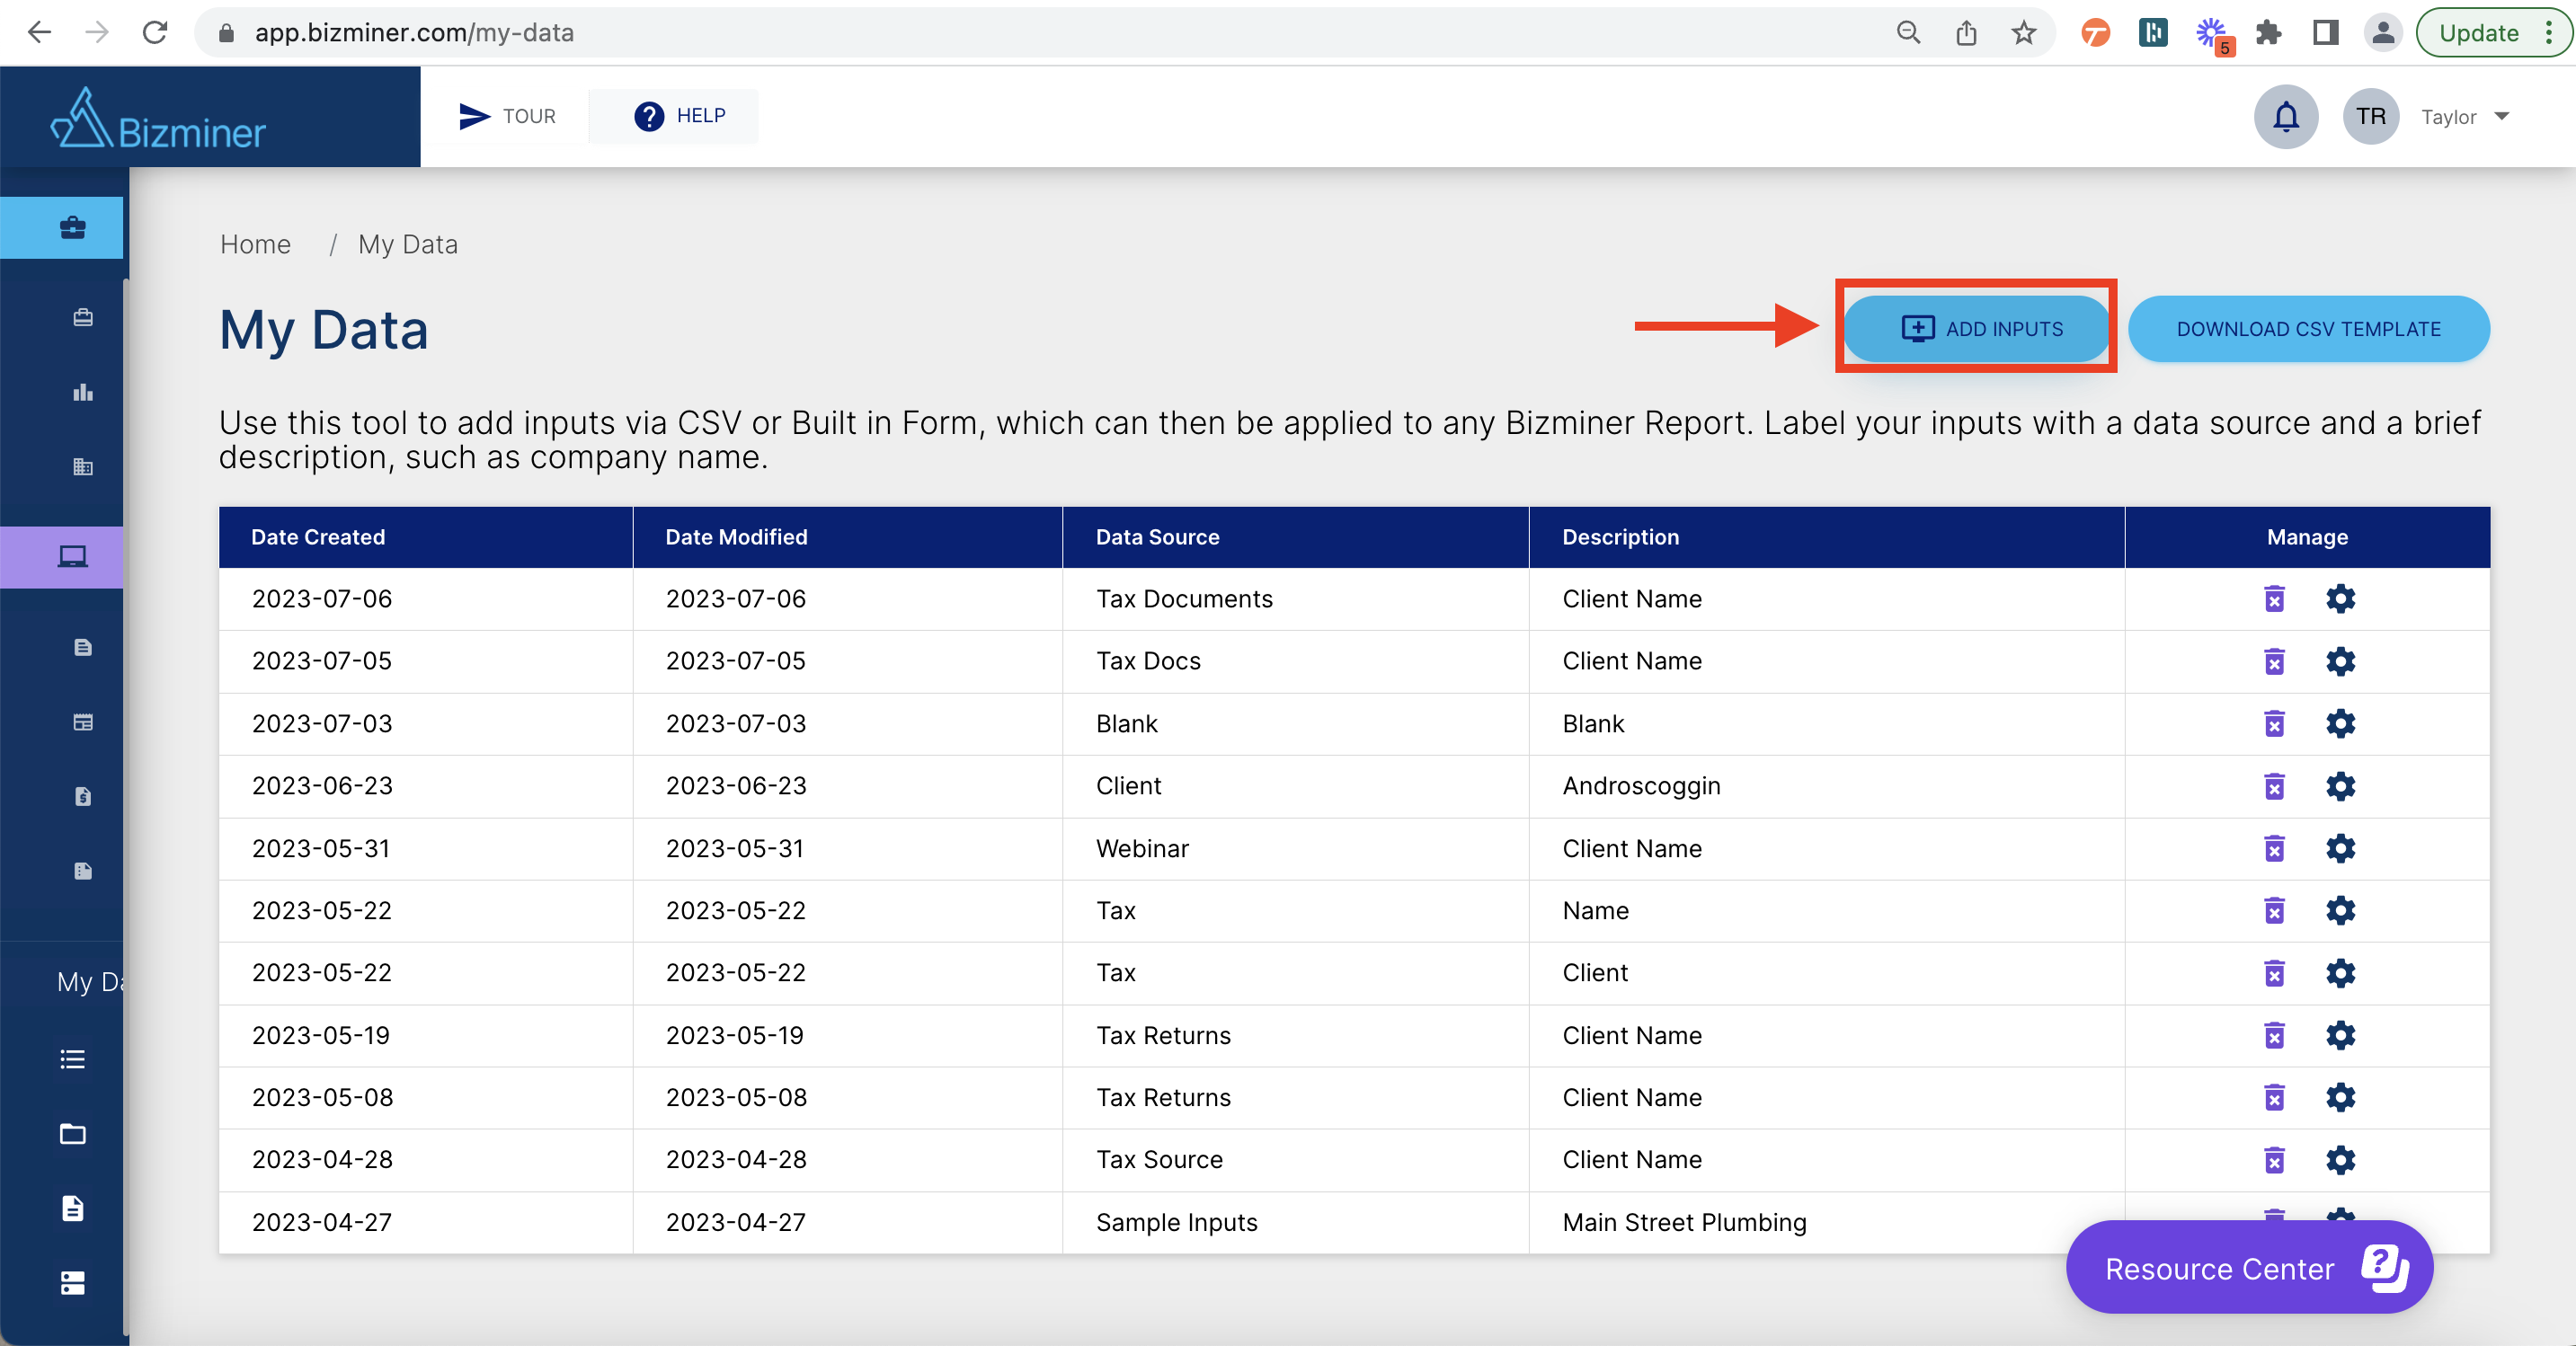
Task: Open the server storage icon in sidebar
Action: click(x=72, y=1283)
